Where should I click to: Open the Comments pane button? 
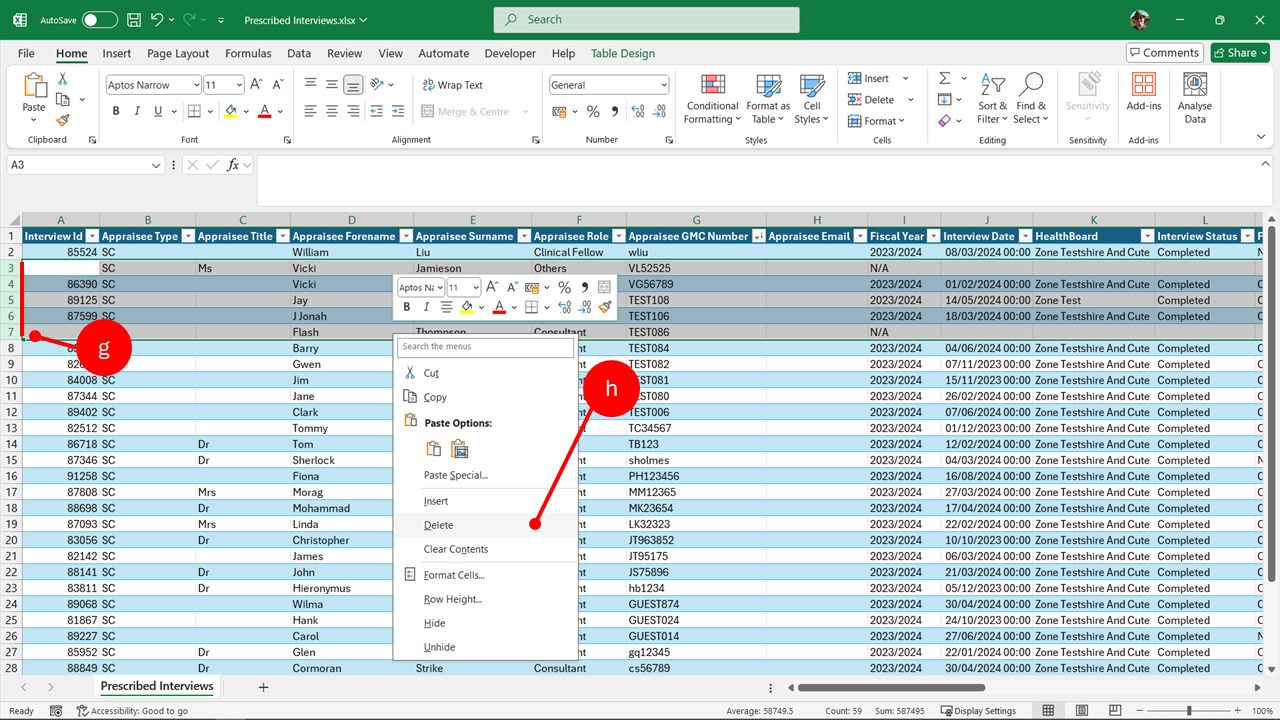click(x=1164, y=53)
